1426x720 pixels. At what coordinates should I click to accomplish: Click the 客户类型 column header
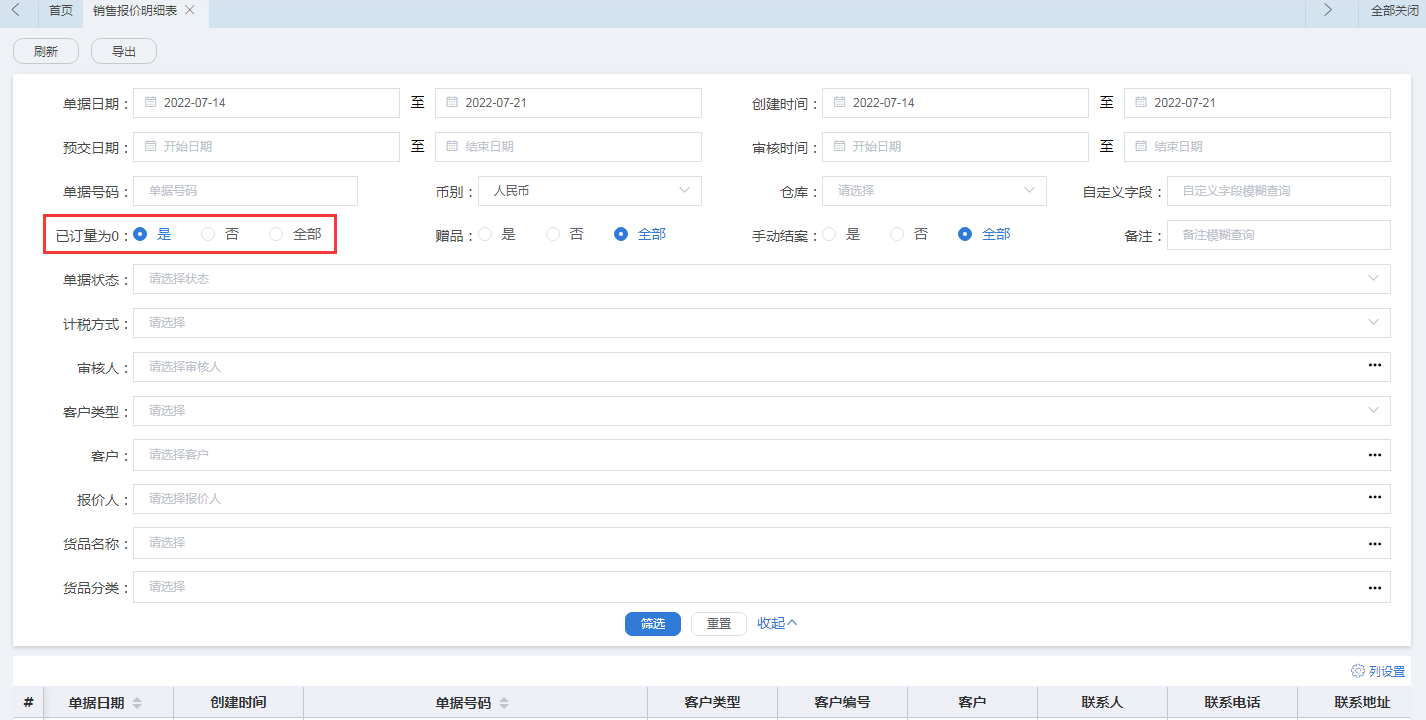pos(712,702)
